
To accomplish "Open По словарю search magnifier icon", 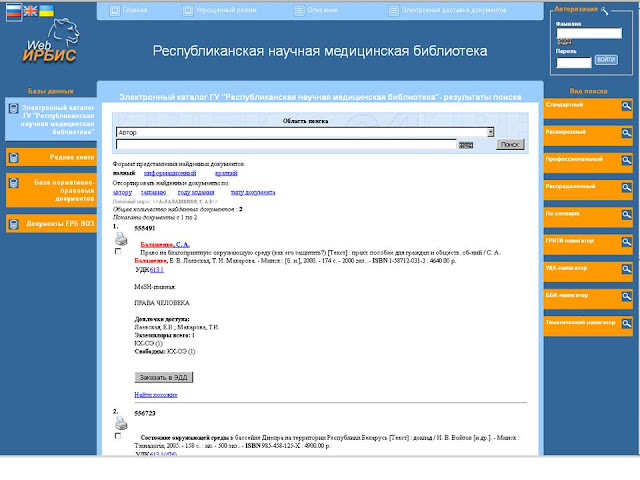I will (626, 215).
